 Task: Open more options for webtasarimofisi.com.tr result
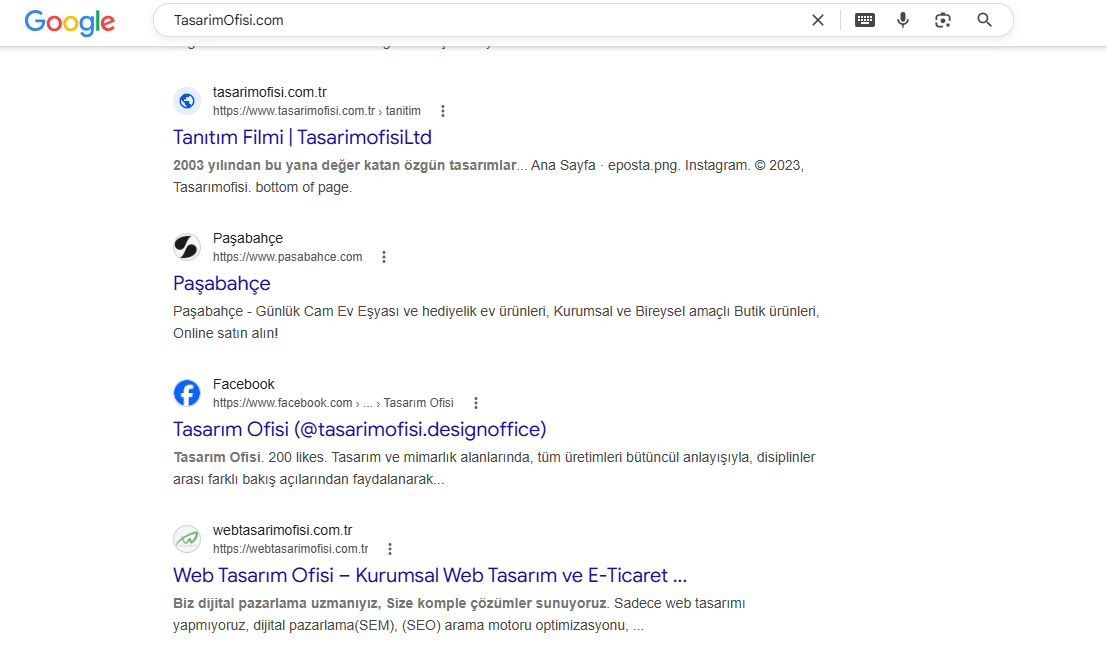390,549
